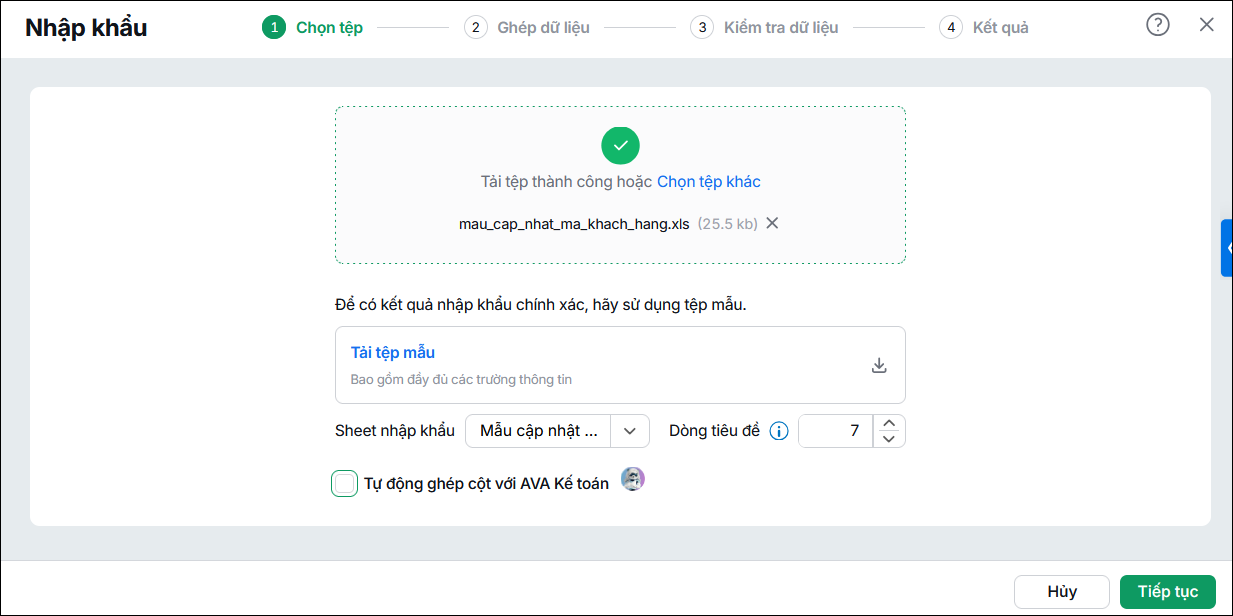The height and width of the screenshot is (616, 1233).
Task: Go to step 3 Kiểm tra dữ liệu
Action: pos(764,27)
